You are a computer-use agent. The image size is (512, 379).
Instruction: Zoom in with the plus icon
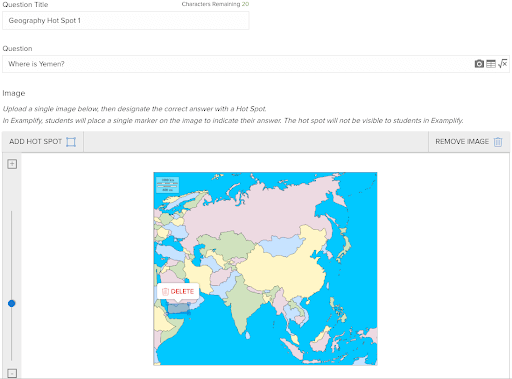point(12,164)
